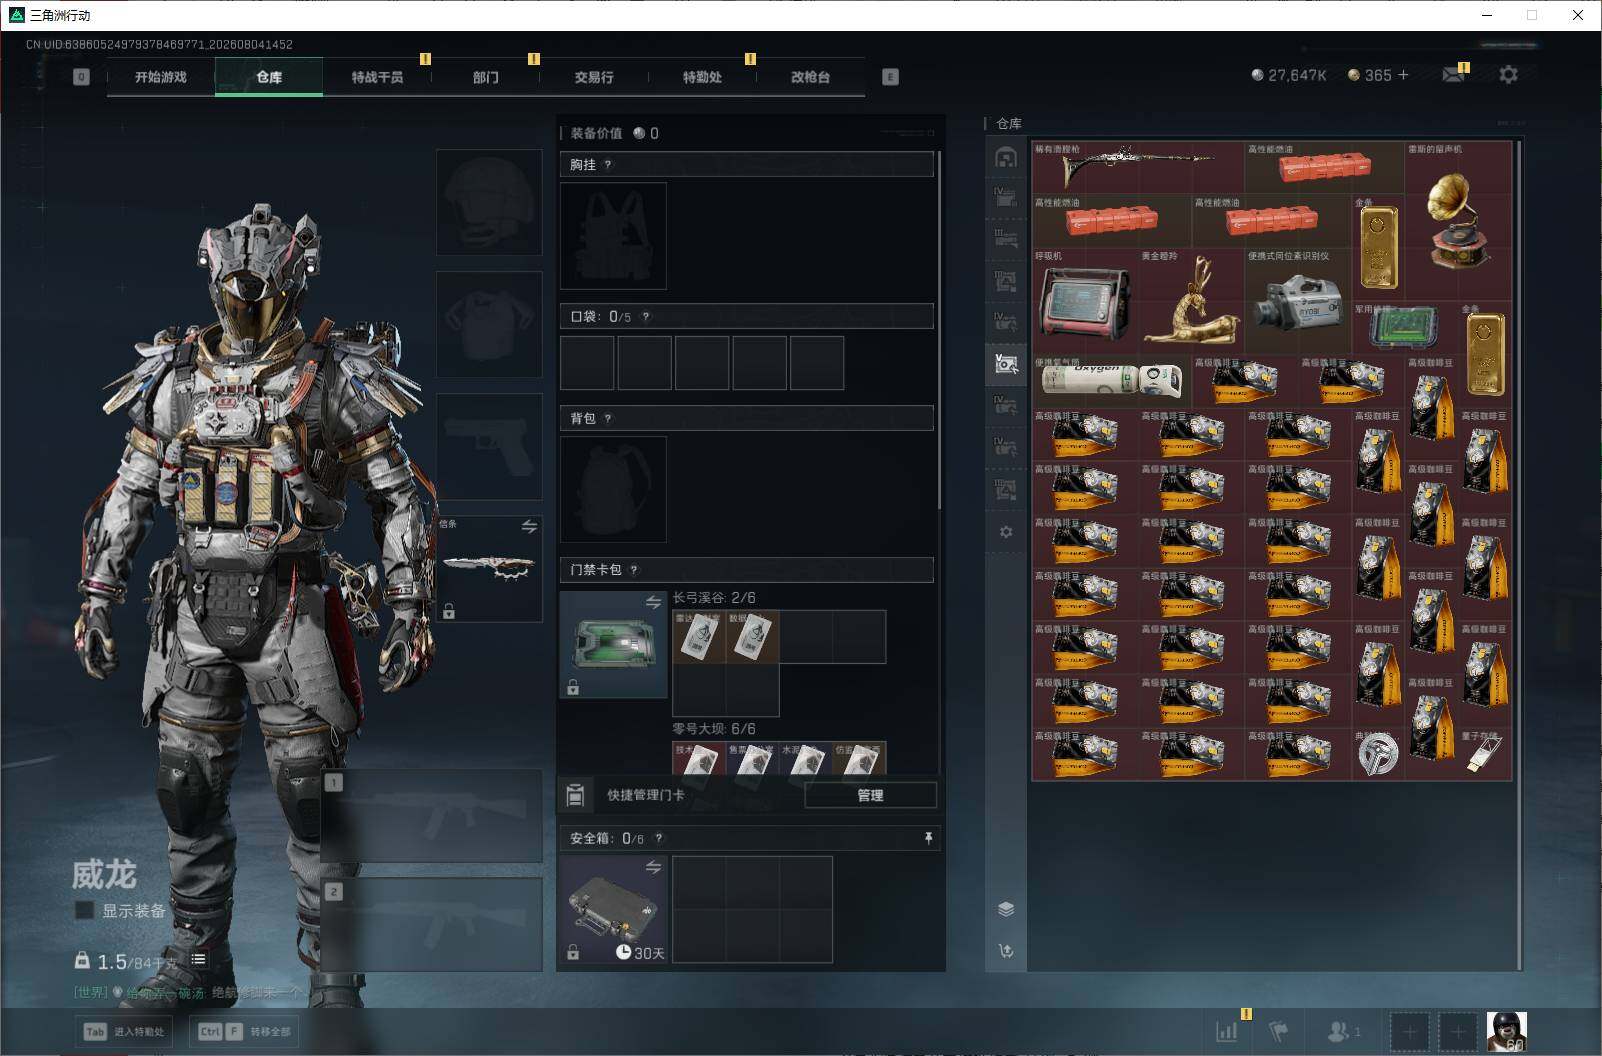This screenshot has width=1602, height=1056.
Task: Click the stash stacking layers icon
Action: [1006, 909]
